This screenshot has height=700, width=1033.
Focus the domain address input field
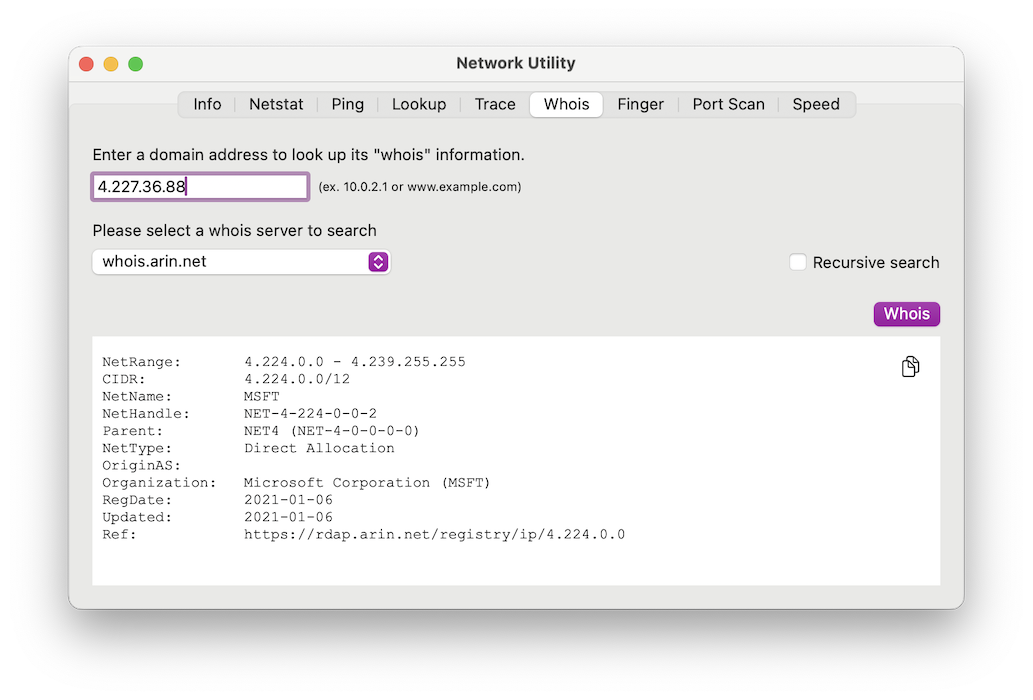[x=200, y=186]
